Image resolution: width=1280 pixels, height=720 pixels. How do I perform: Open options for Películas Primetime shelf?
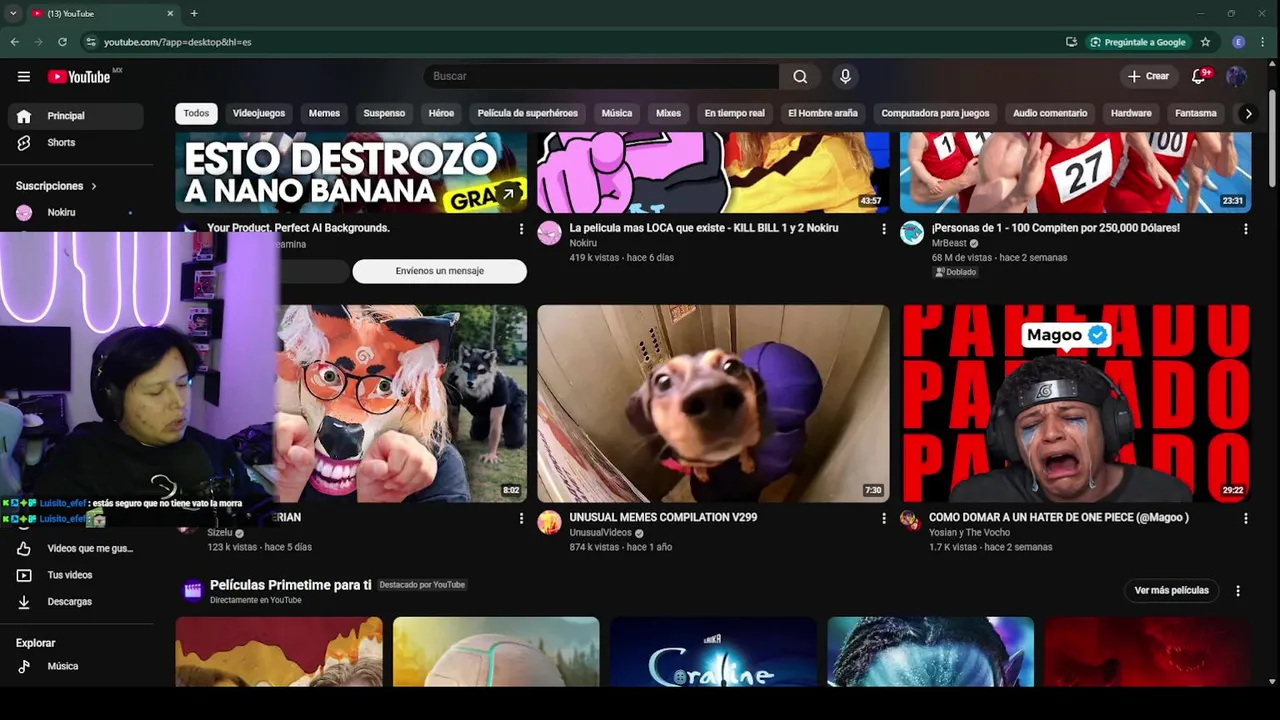(x=1238, y=591)
